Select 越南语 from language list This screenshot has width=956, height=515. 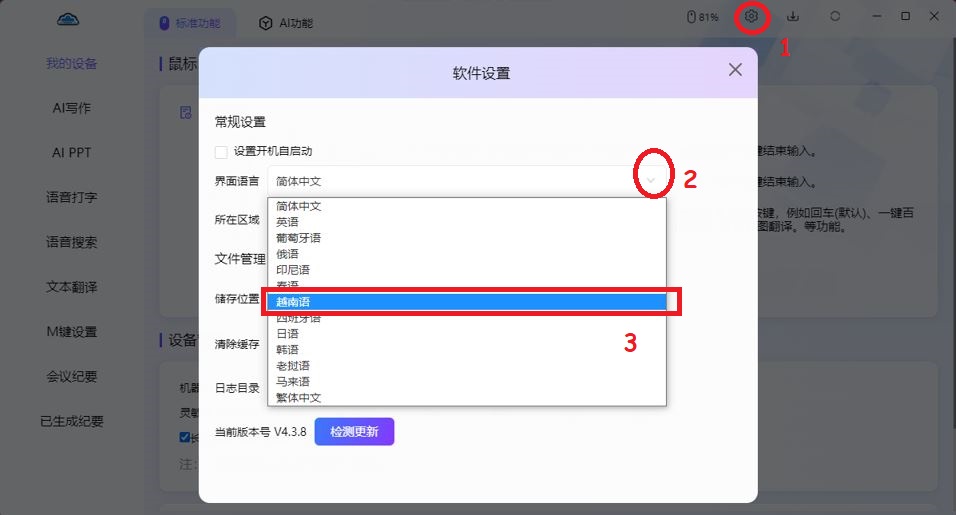[466, 302]
